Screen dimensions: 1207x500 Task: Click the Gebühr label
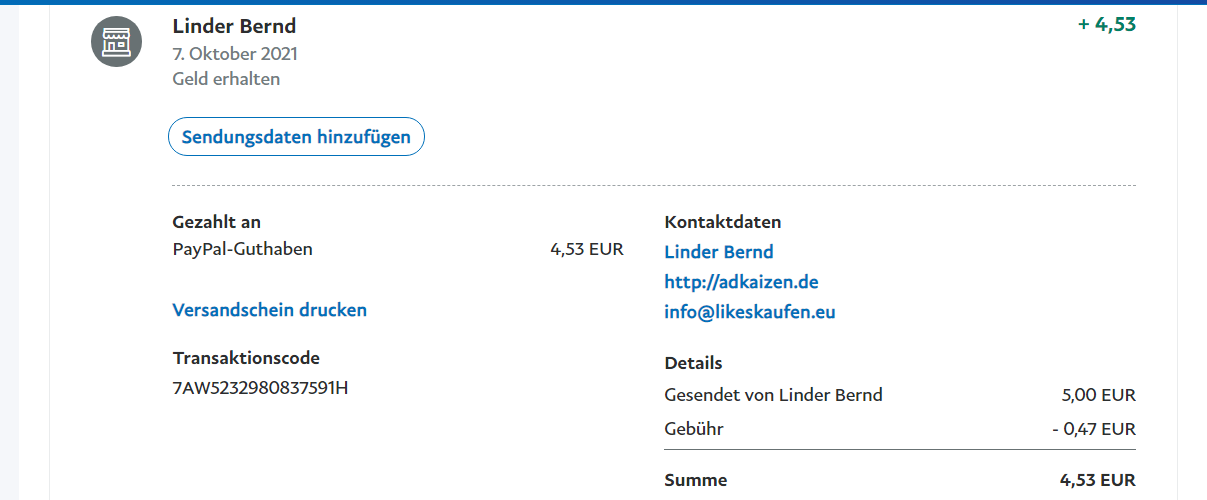tap(694, 430)
